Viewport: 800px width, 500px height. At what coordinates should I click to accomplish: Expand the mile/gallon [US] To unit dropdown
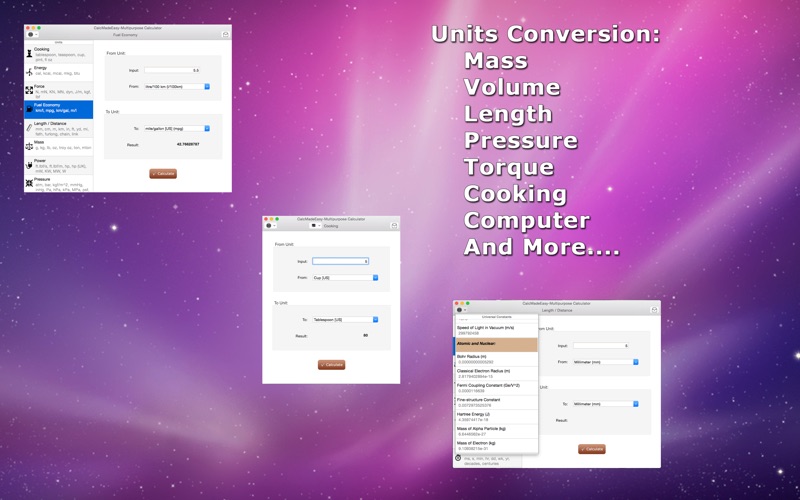tap(207, 128)
